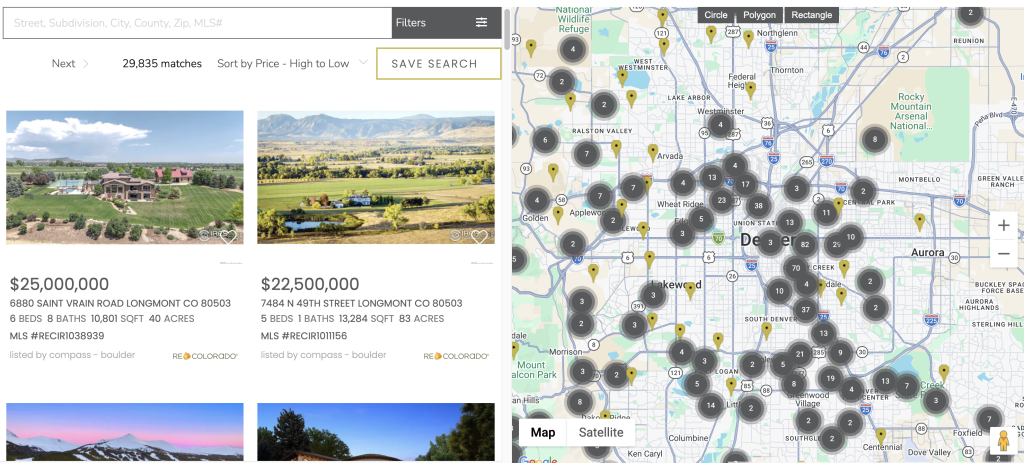Click the cluster marker labeled 70
1024x463 pixels.
tap(796, 268)
